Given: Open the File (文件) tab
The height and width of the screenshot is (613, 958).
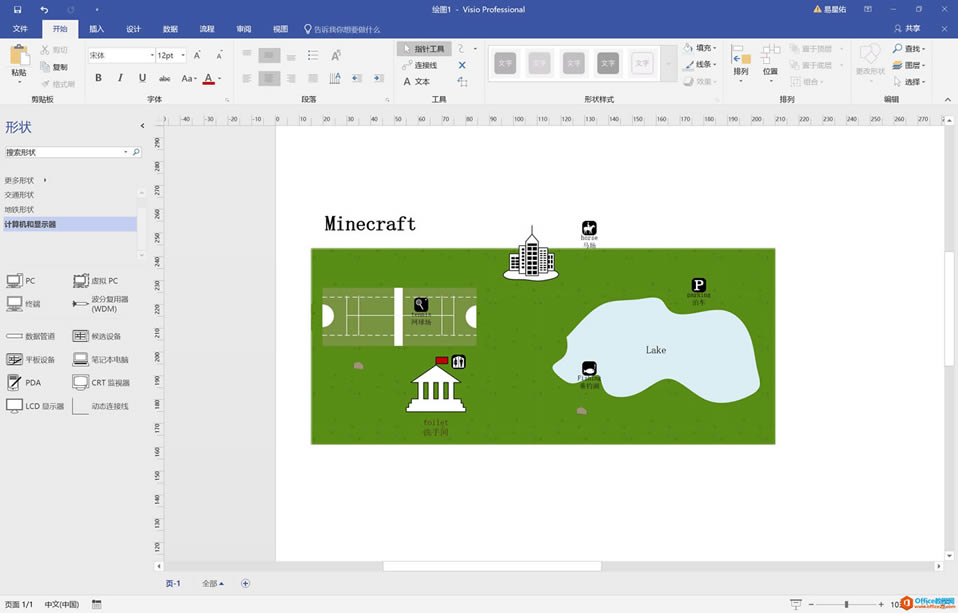Looking at the screenshot, I should tap(20, 29).
